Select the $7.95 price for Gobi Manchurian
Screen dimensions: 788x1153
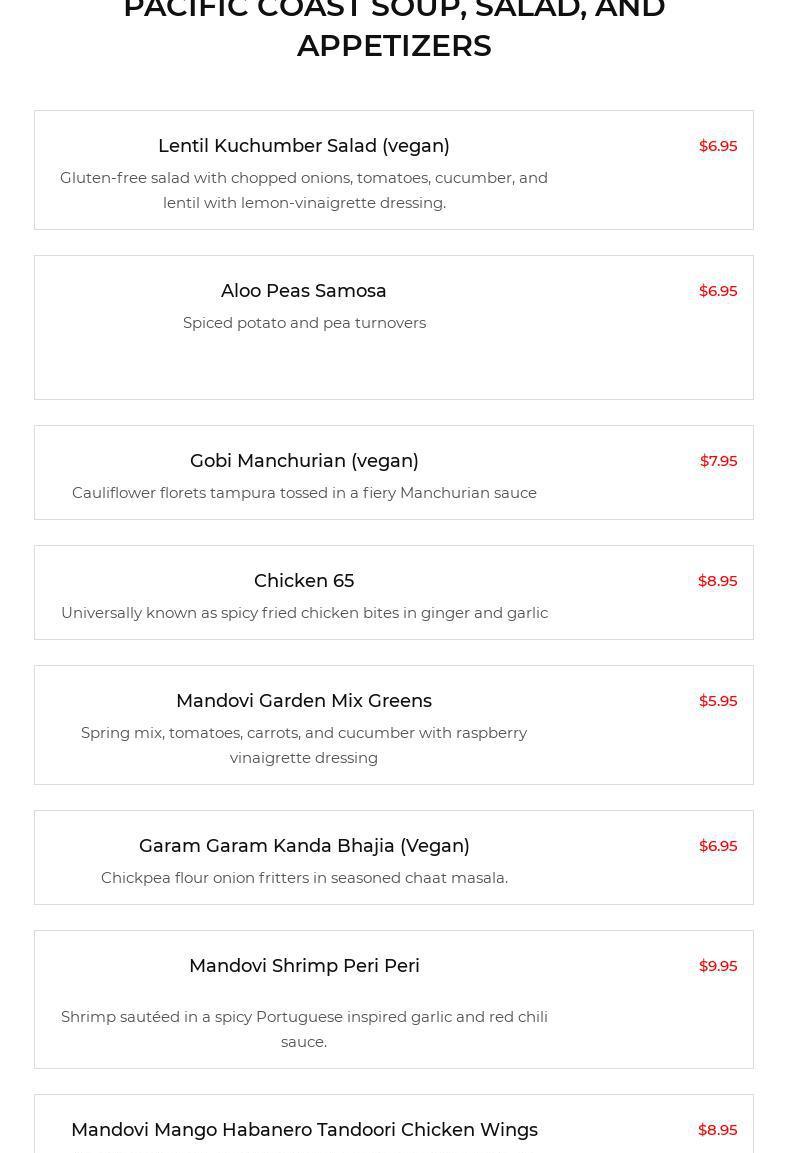(718, 461)
